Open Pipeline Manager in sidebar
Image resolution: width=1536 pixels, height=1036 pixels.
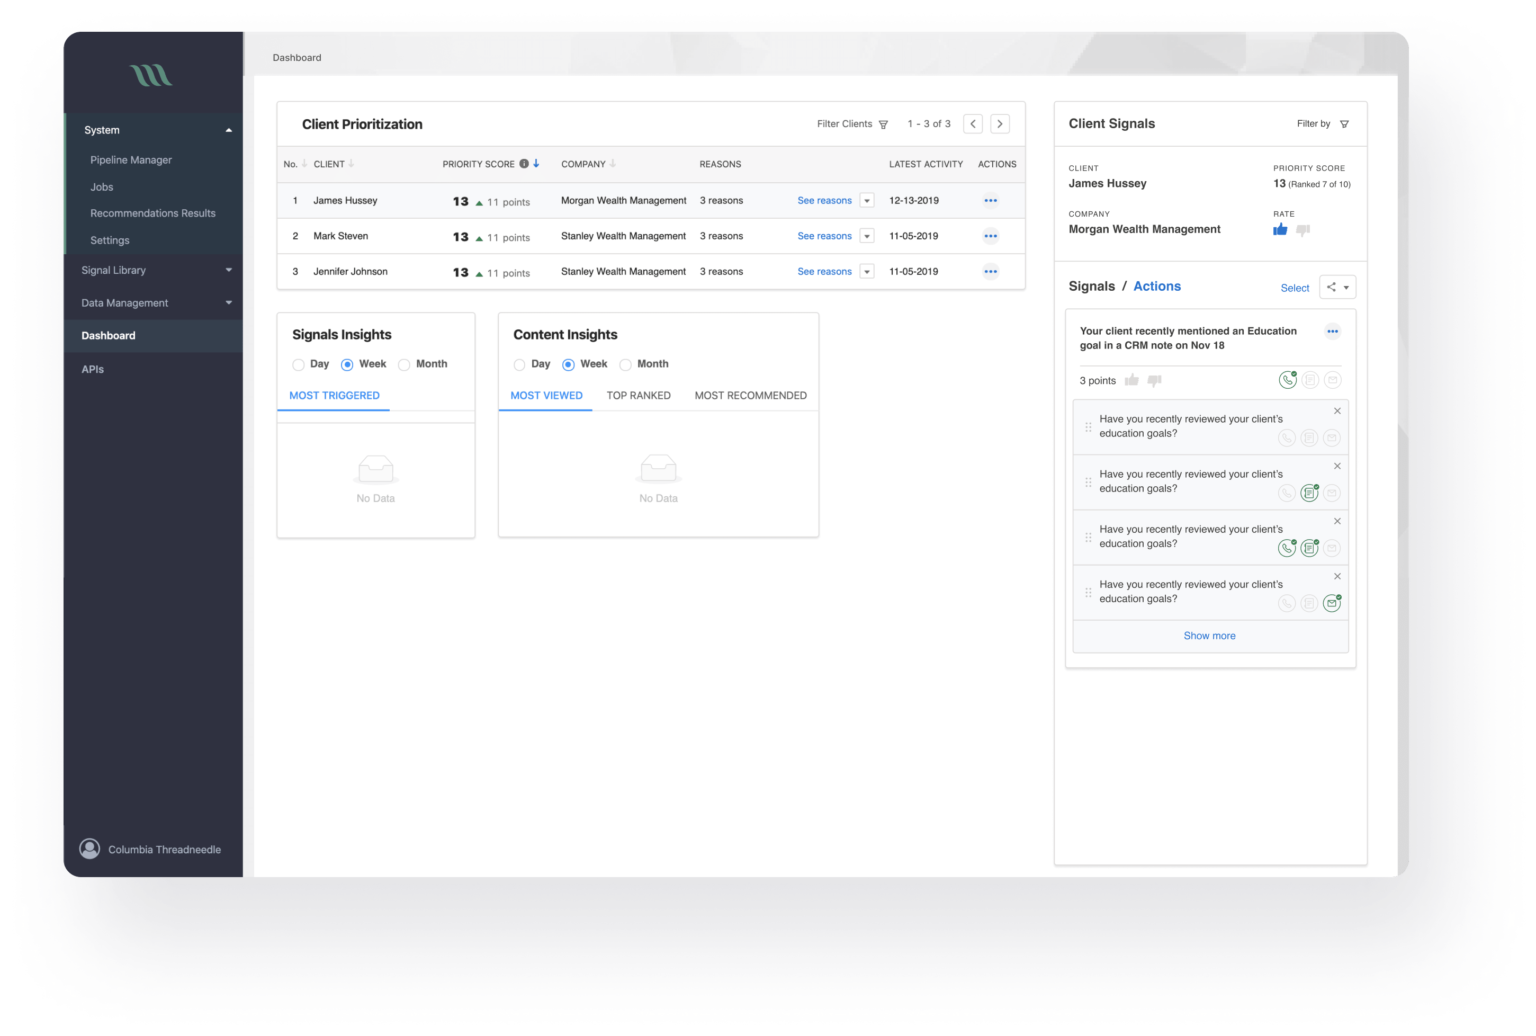131,160
